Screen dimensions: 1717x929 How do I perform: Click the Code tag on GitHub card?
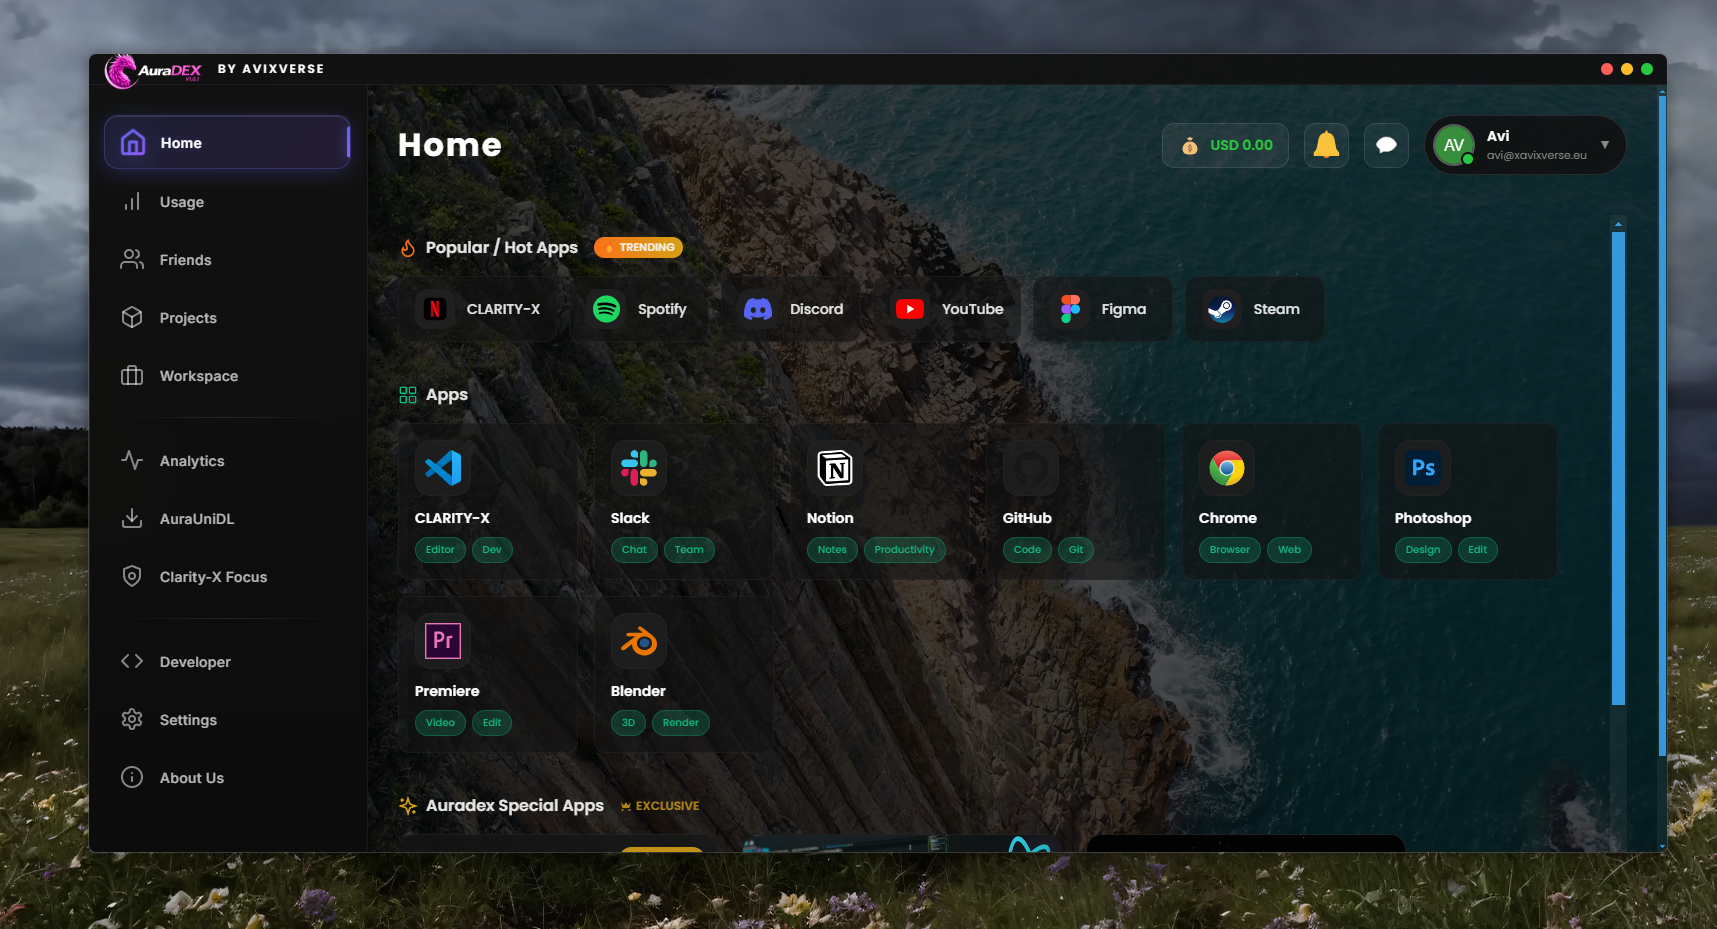pyautogui.click(x=1027, y=550)
